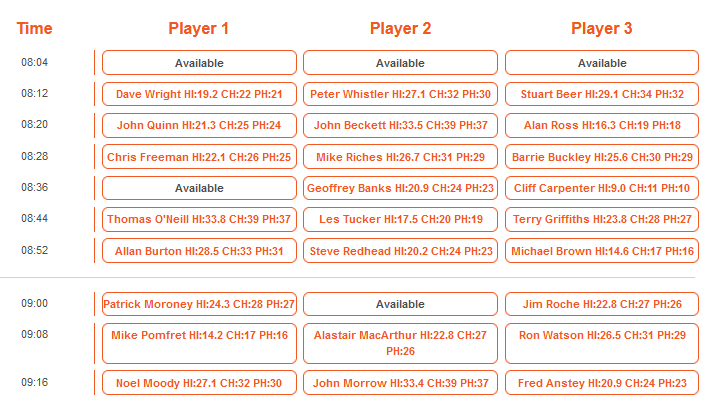The height and width of the screenshot is (404, 724).
Task: Select Michael Brown's 08:52 booking
Action: coord(602,251)
